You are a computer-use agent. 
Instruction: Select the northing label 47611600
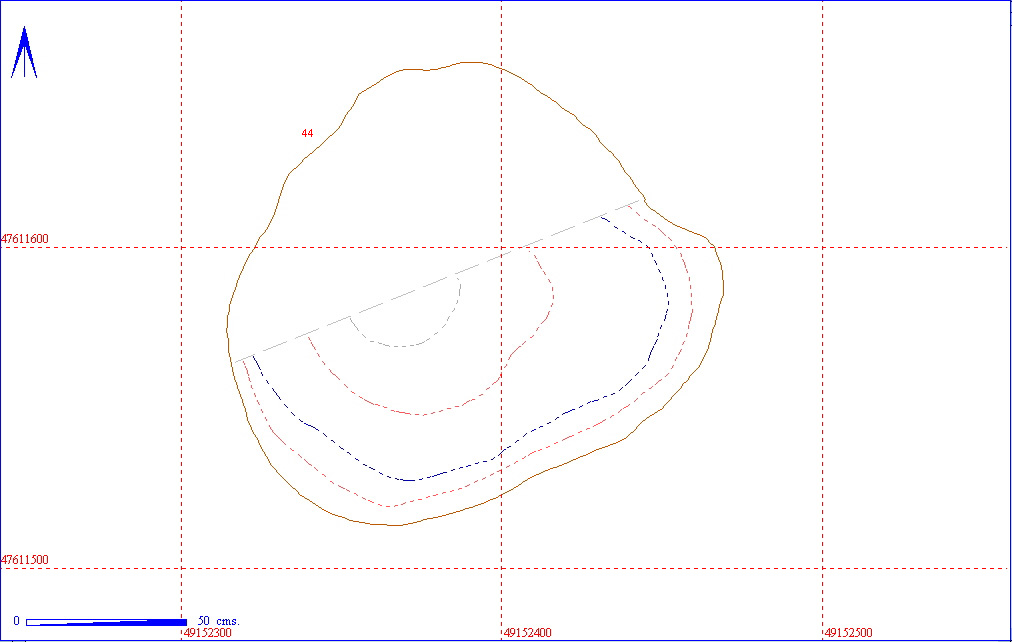25,239
